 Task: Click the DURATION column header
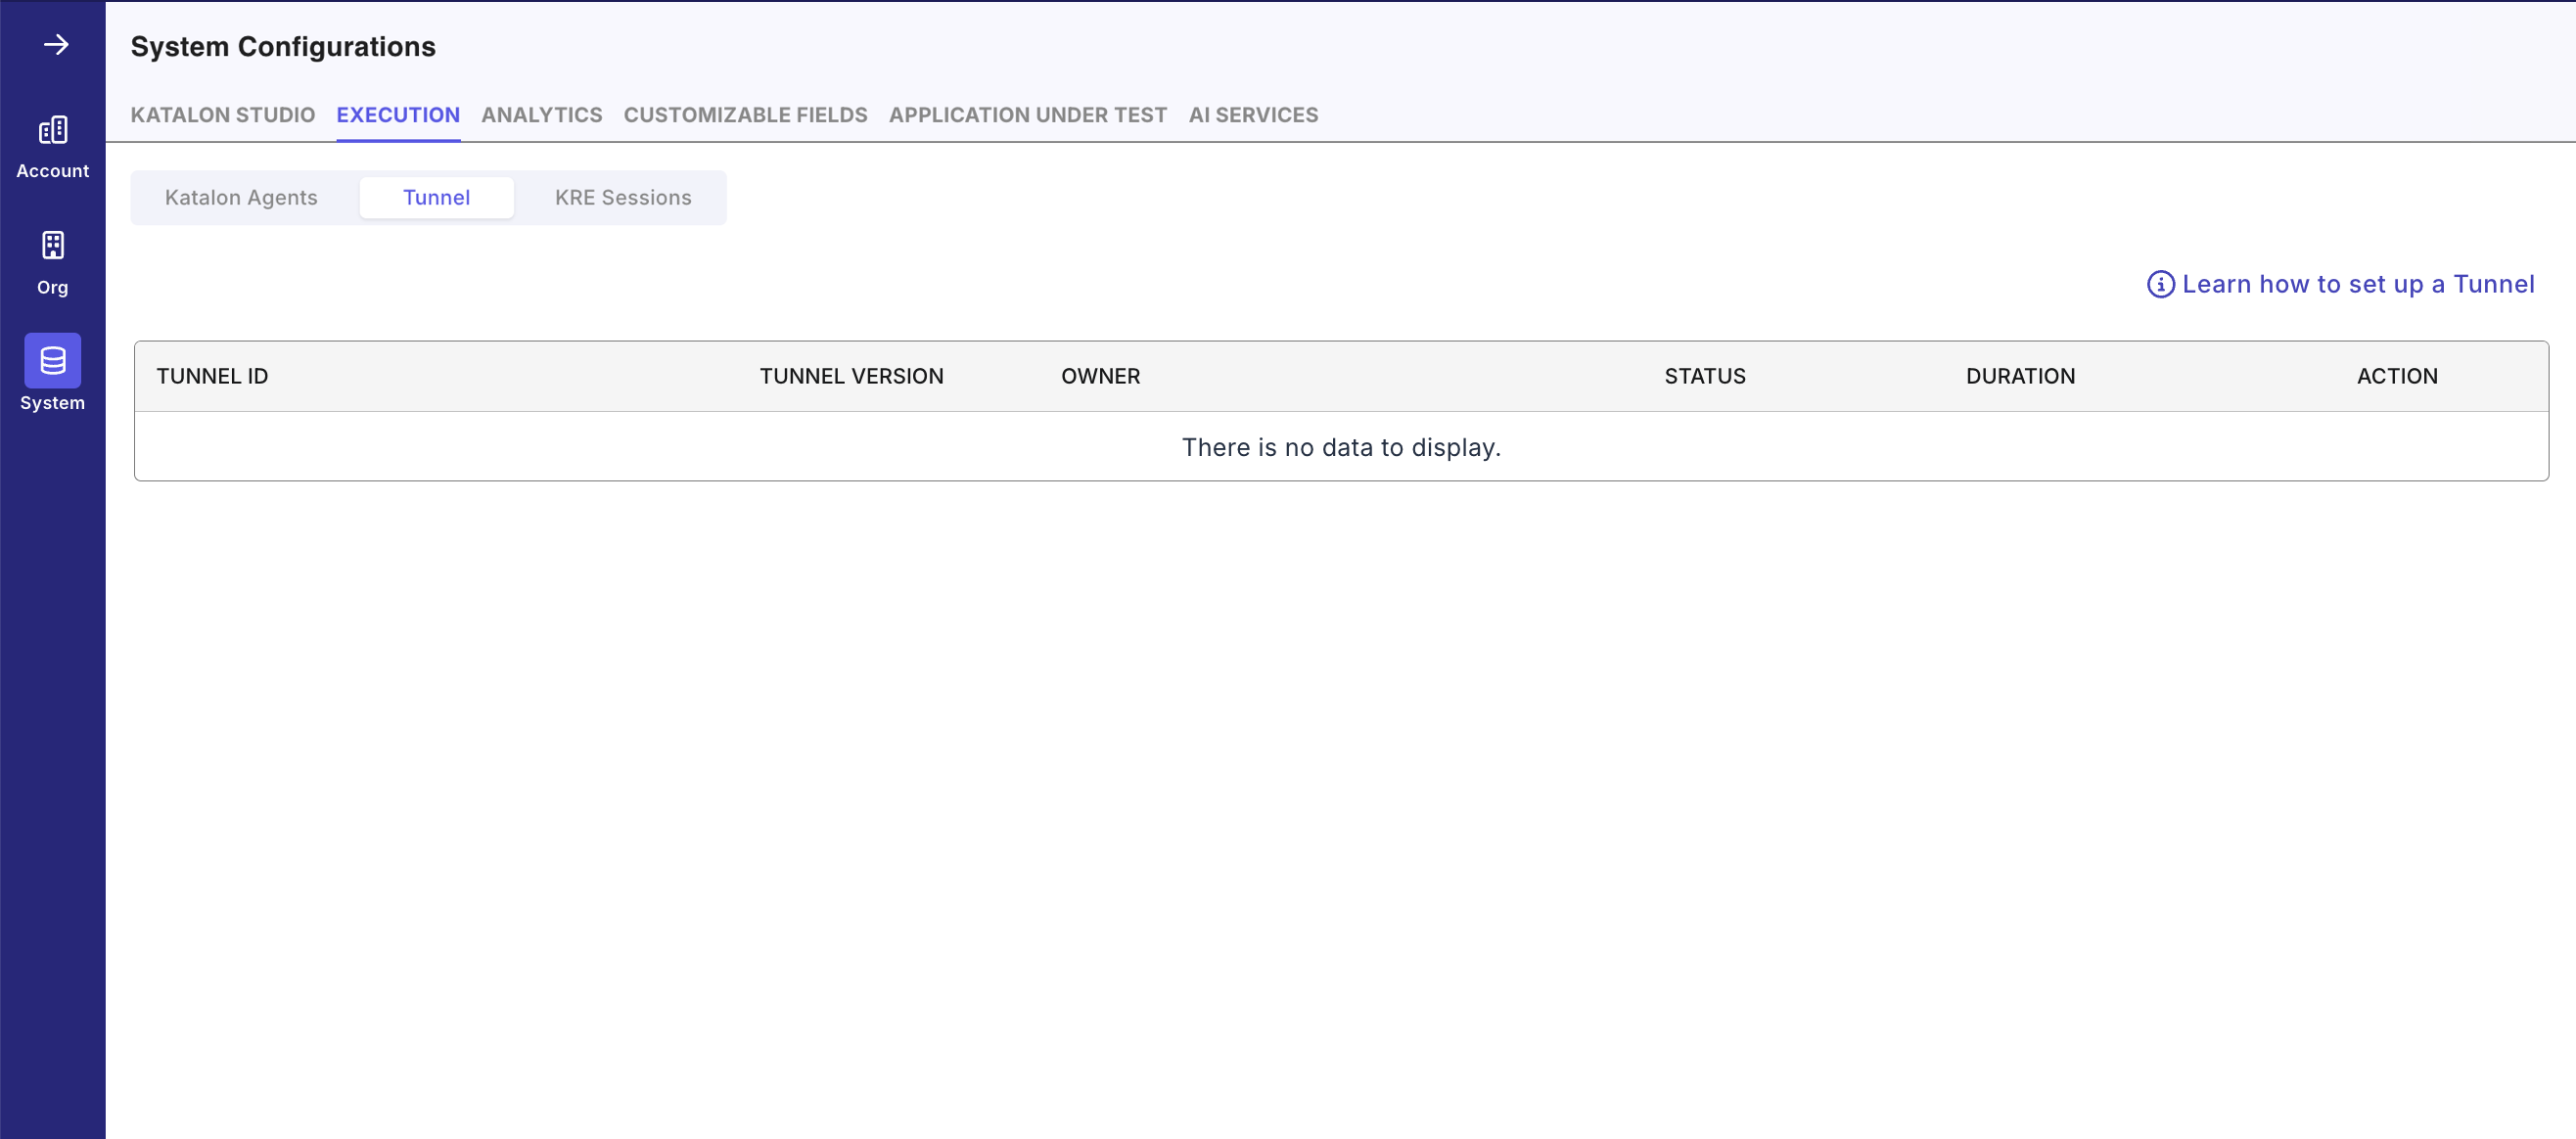coord(2020,376)
